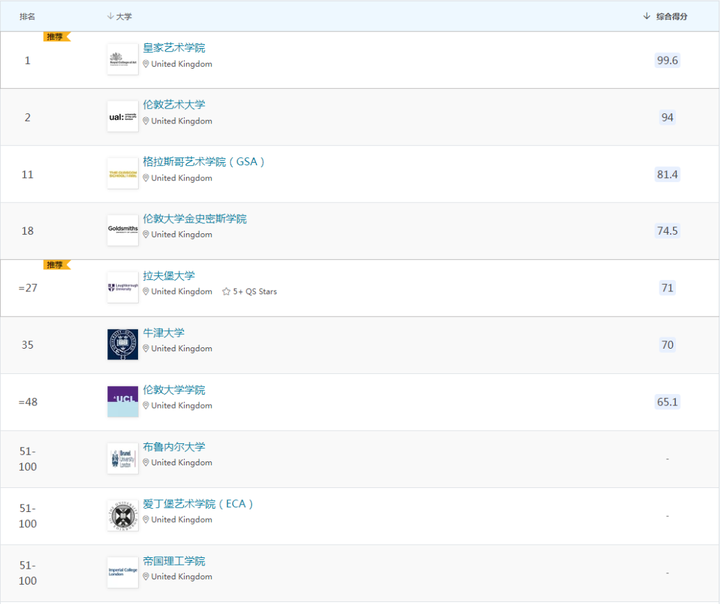Click the location pin icon under 格拉斯哥艺术学院

click(146, 178)
